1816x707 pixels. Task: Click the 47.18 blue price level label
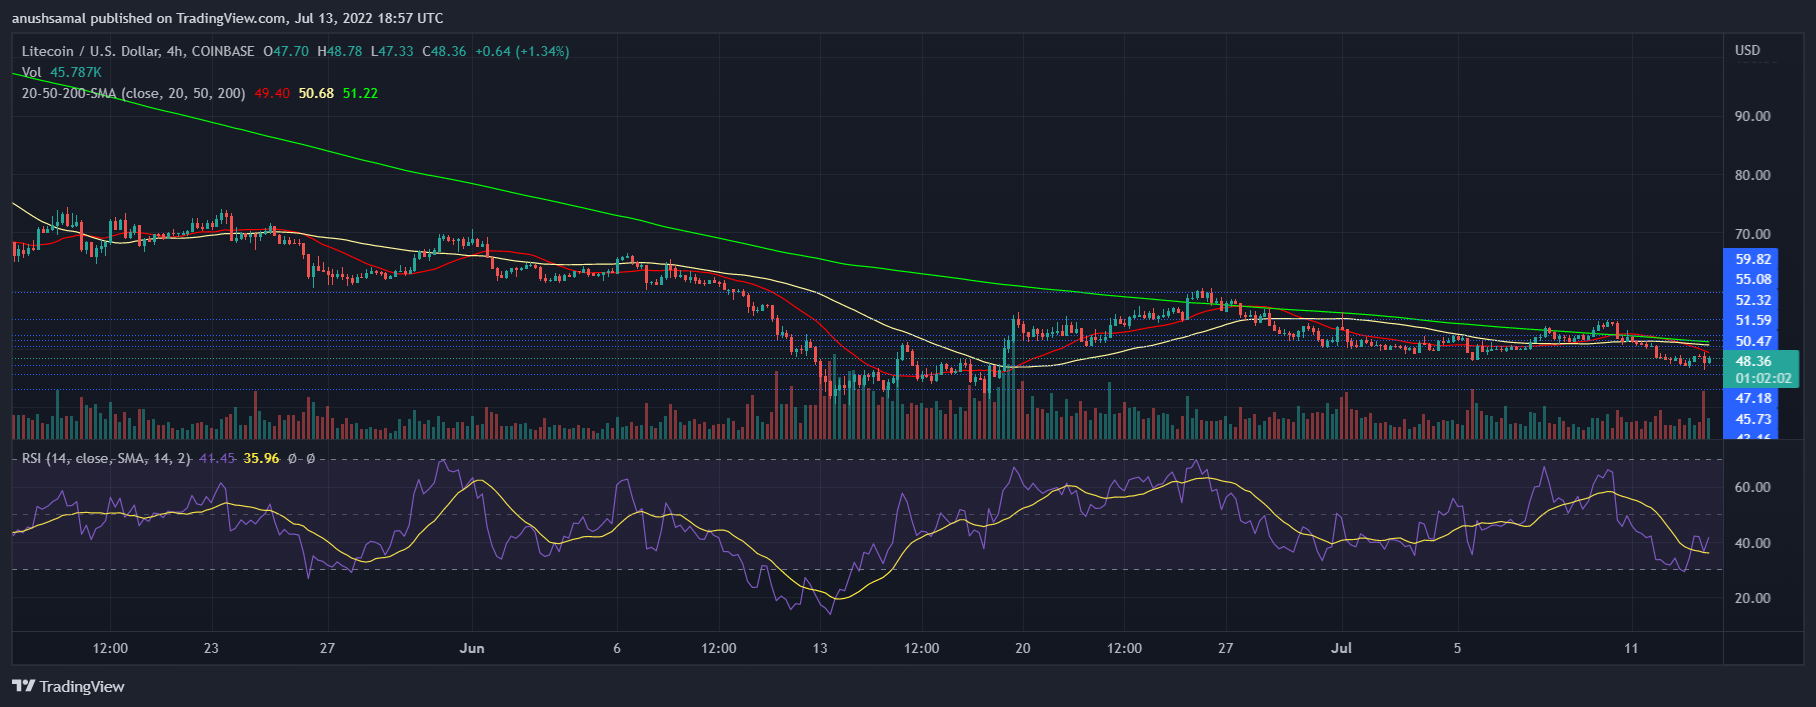tap(1753, 398)
